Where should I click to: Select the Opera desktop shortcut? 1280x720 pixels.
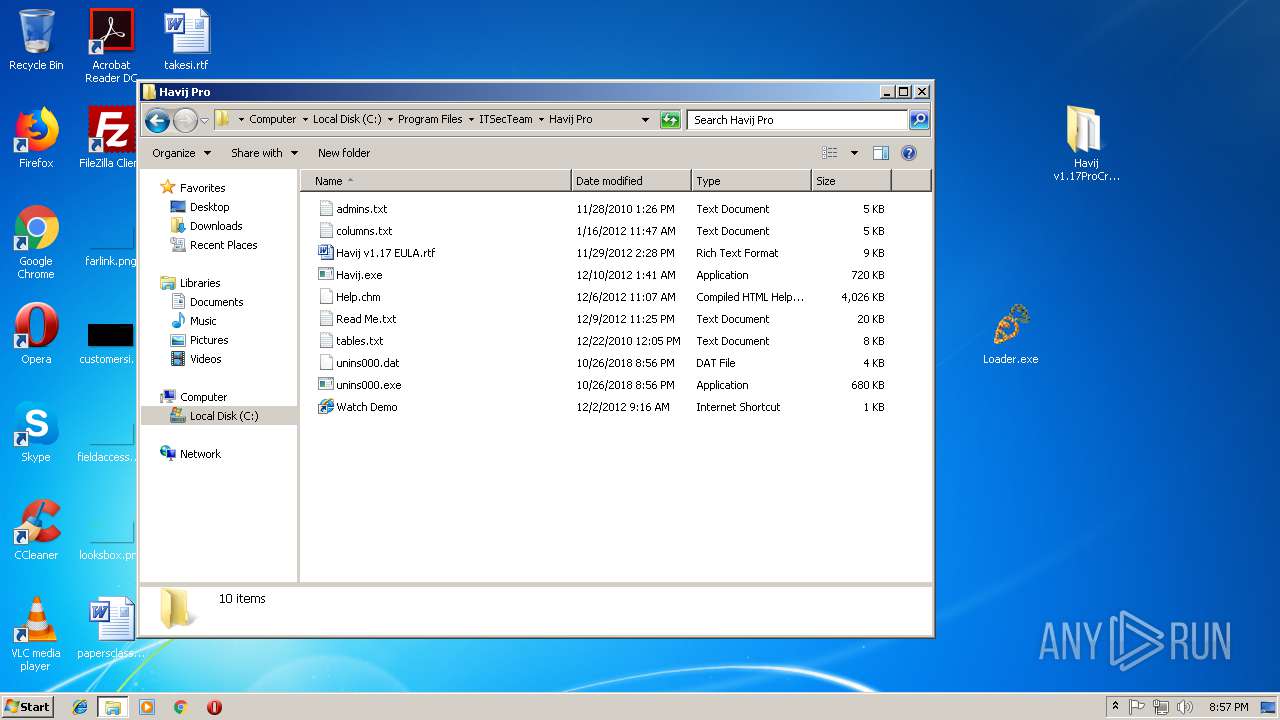[x=36, y=334]
